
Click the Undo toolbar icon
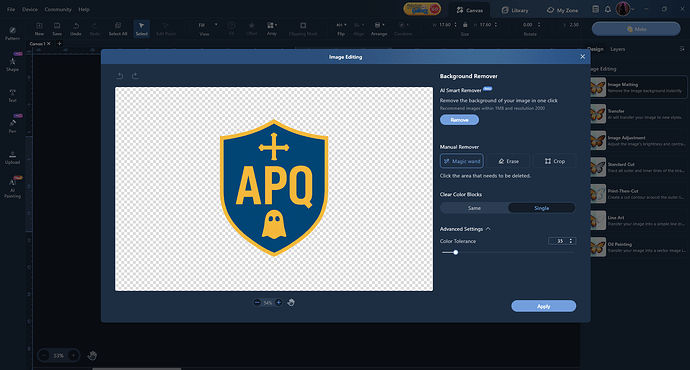76,29
